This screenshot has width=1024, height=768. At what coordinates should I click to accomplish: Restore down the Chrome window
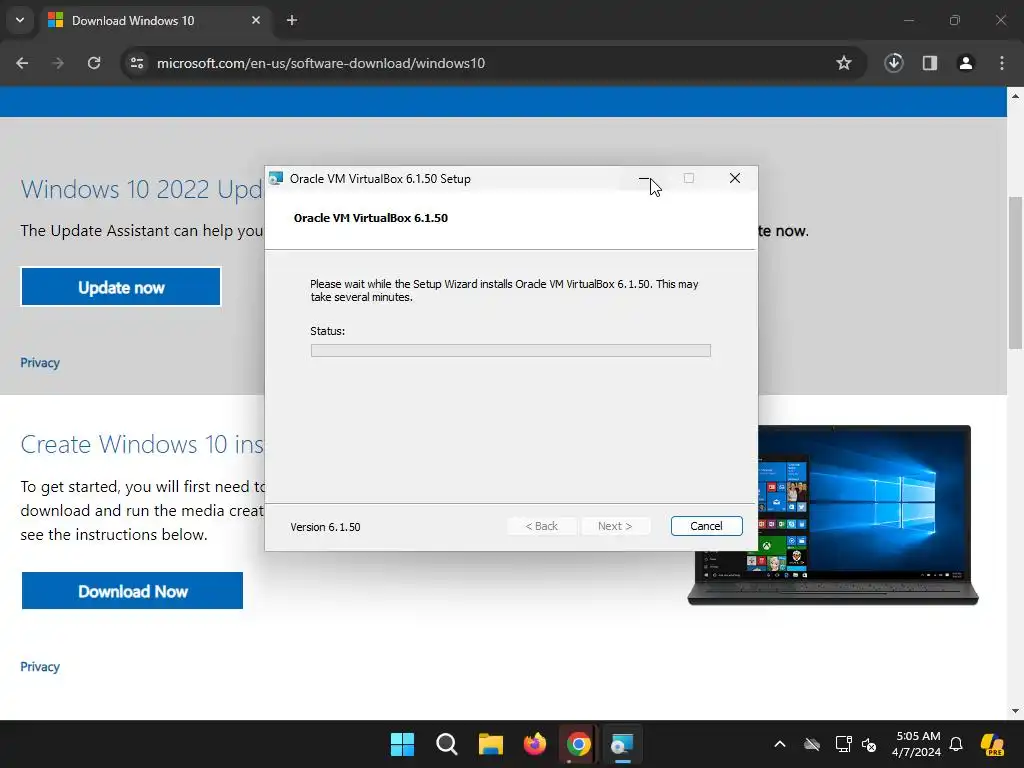click(955, 20)
